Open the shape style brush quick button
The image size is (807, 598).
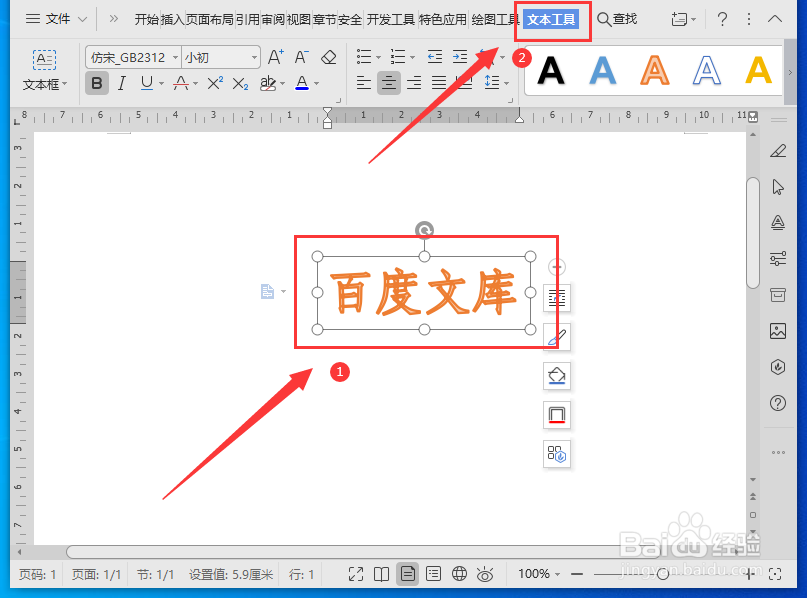557,337
